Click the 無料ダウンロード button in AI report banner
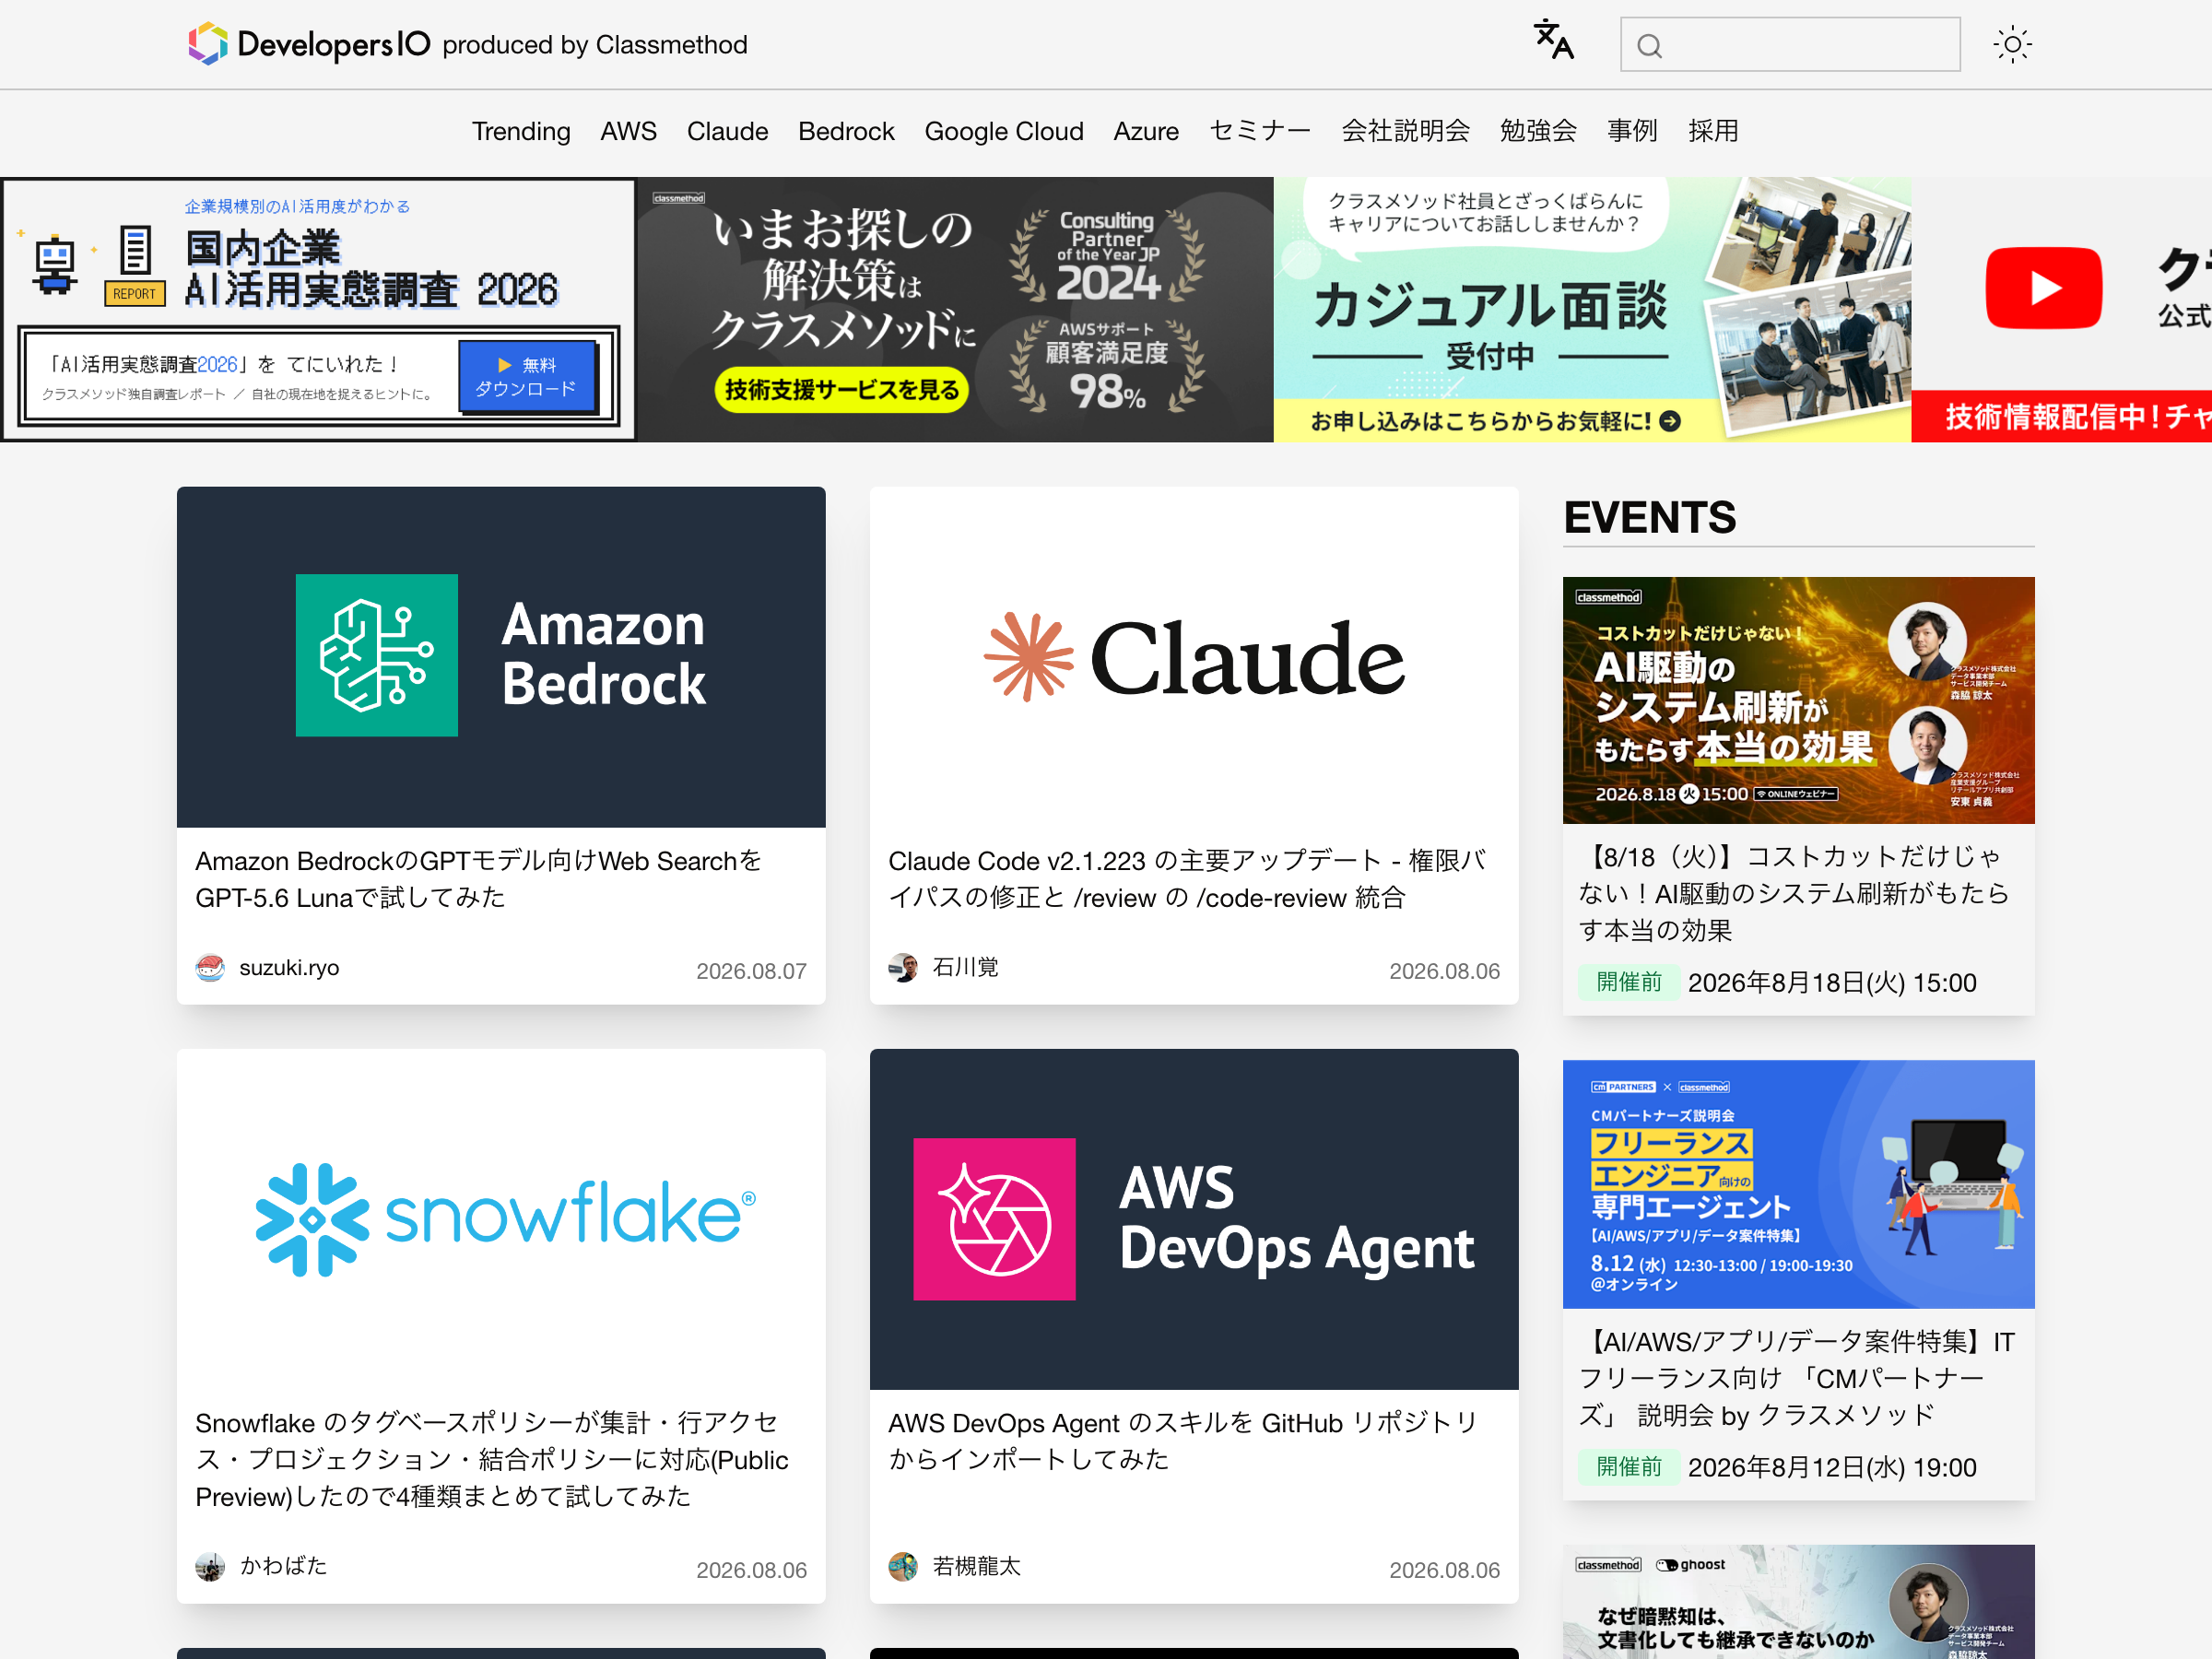This screenshot has height=1659, width=2212. click(x=526, y=377)
